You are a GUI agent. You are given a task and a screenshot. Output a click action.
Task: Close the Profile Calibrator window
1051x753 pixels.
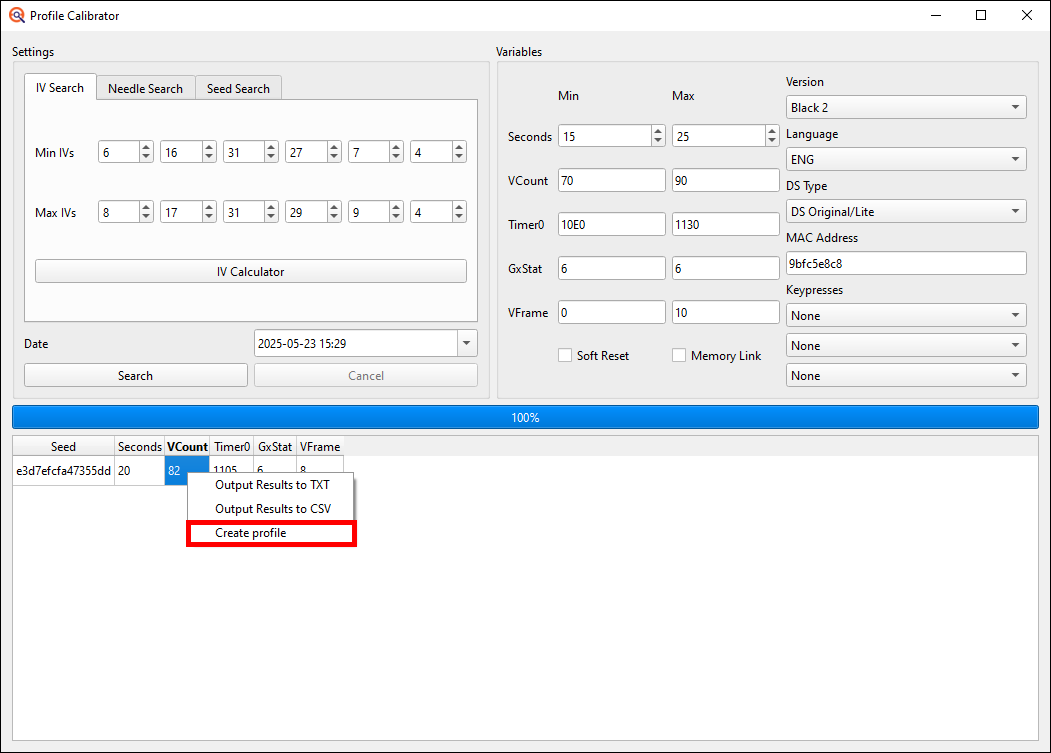pos(1027,15)
